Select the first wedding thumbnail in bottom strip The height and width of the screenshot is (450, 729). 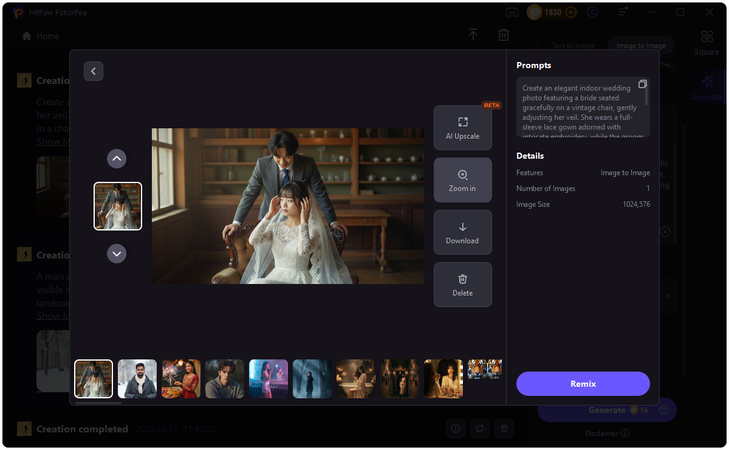click(93, 379)
